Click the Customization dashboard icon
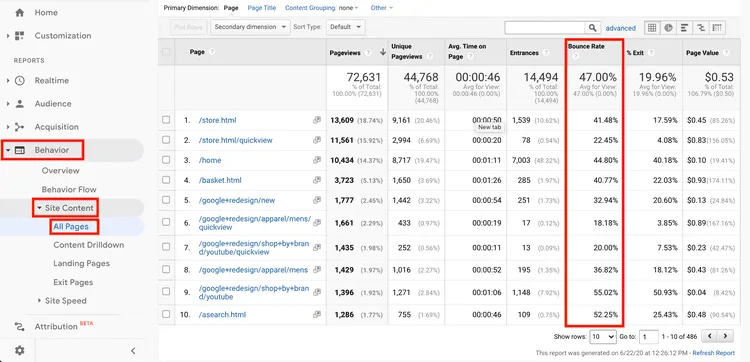Screen dimensions: 750x362 (20, 36)
